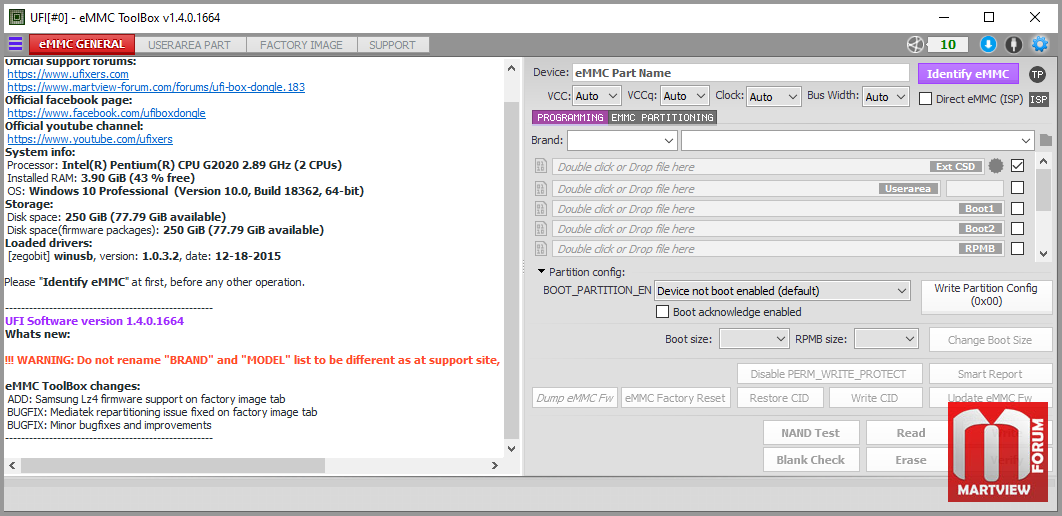This screenshot has height=516, width=1062.
Task: Switch to SUPPORT tab
Action: click(393, 45)
